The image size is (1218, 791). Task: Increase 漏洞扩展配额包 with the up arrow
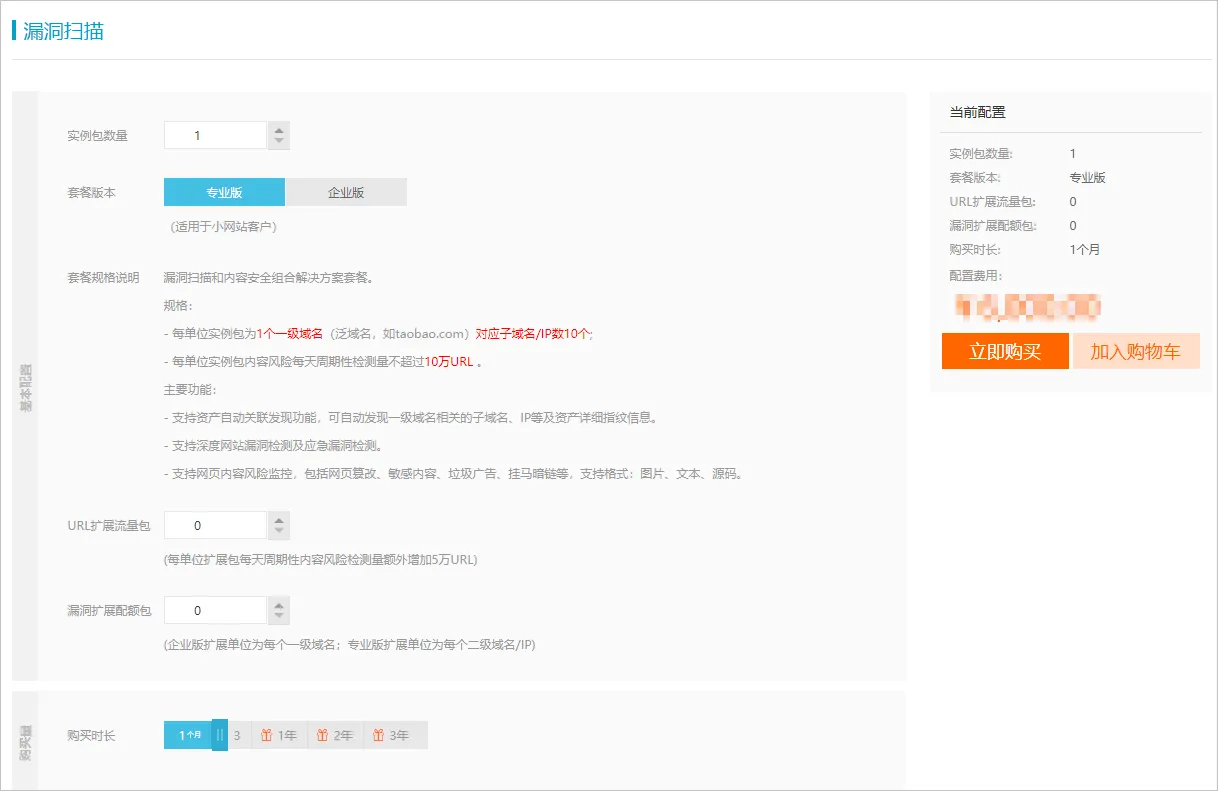[279, 604]
